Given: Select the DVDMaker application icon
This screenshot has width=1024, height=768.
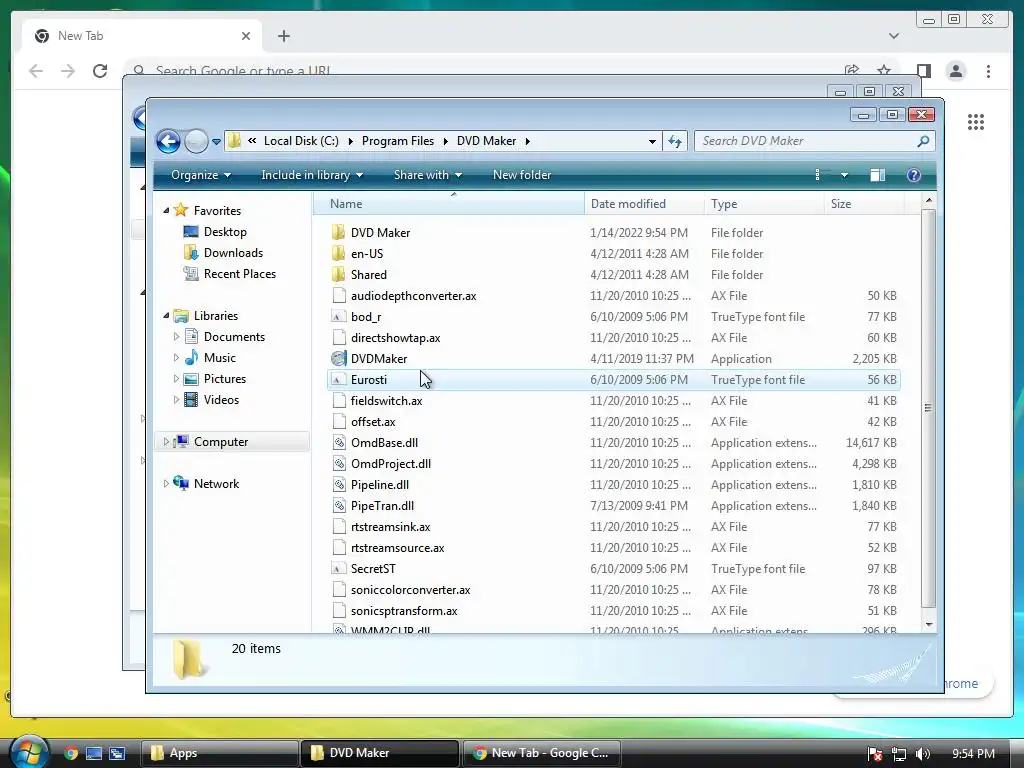Looking at the screenshot, I should pyautogui.click(x=338, y=359).
